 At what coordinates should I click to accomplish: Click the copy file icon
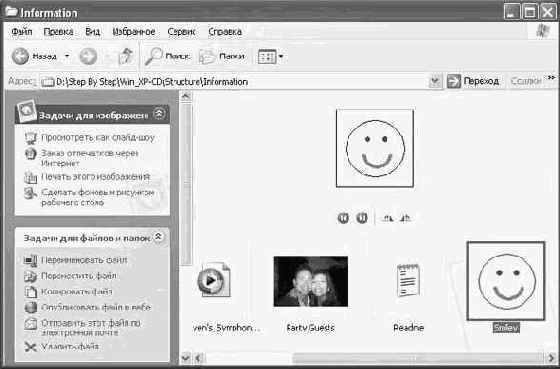point(31,292)
